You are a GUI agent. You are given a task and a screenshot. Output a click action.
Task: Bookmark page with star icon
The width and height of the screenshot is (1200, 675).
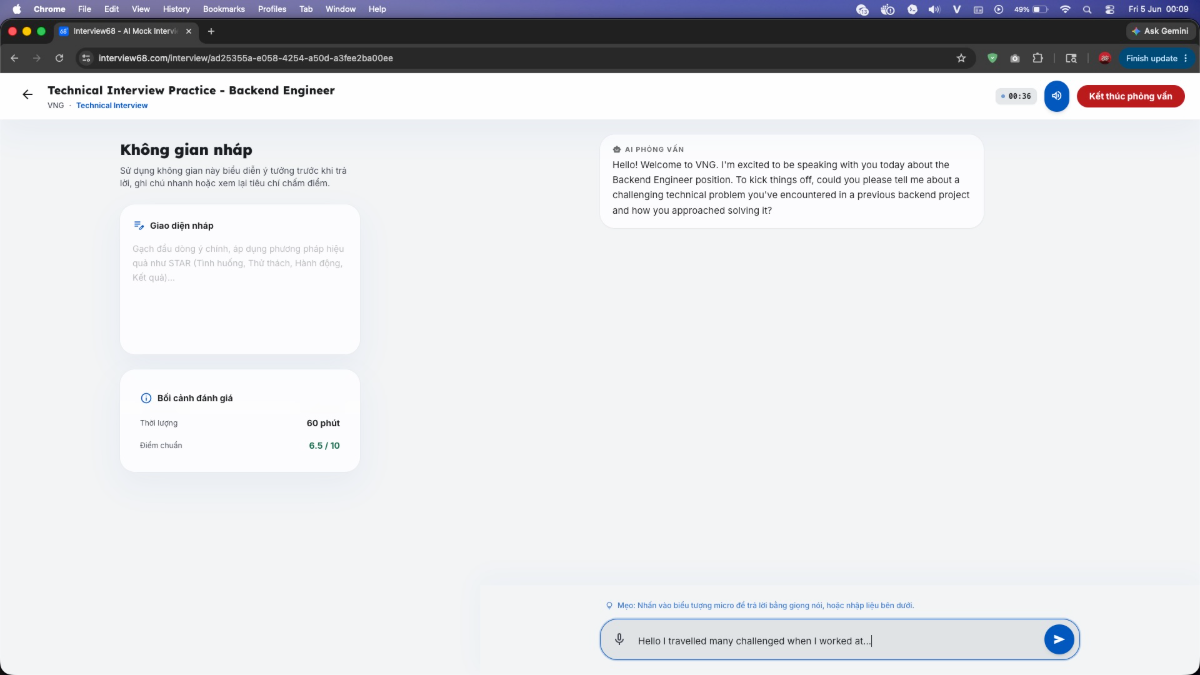pos(961,58)
